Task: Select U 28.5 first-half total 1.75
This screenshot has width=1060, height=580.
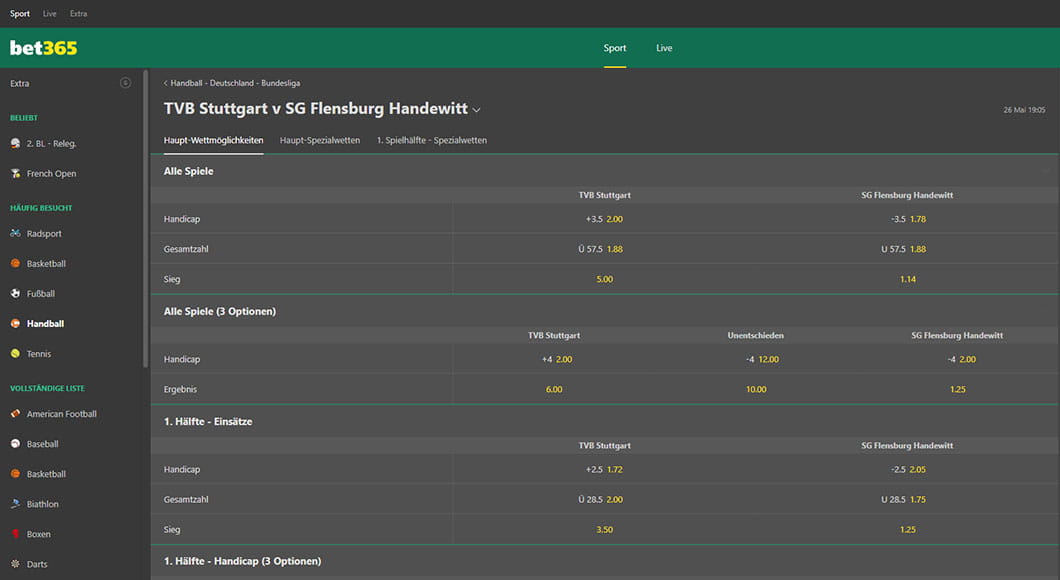Action: 903,500
